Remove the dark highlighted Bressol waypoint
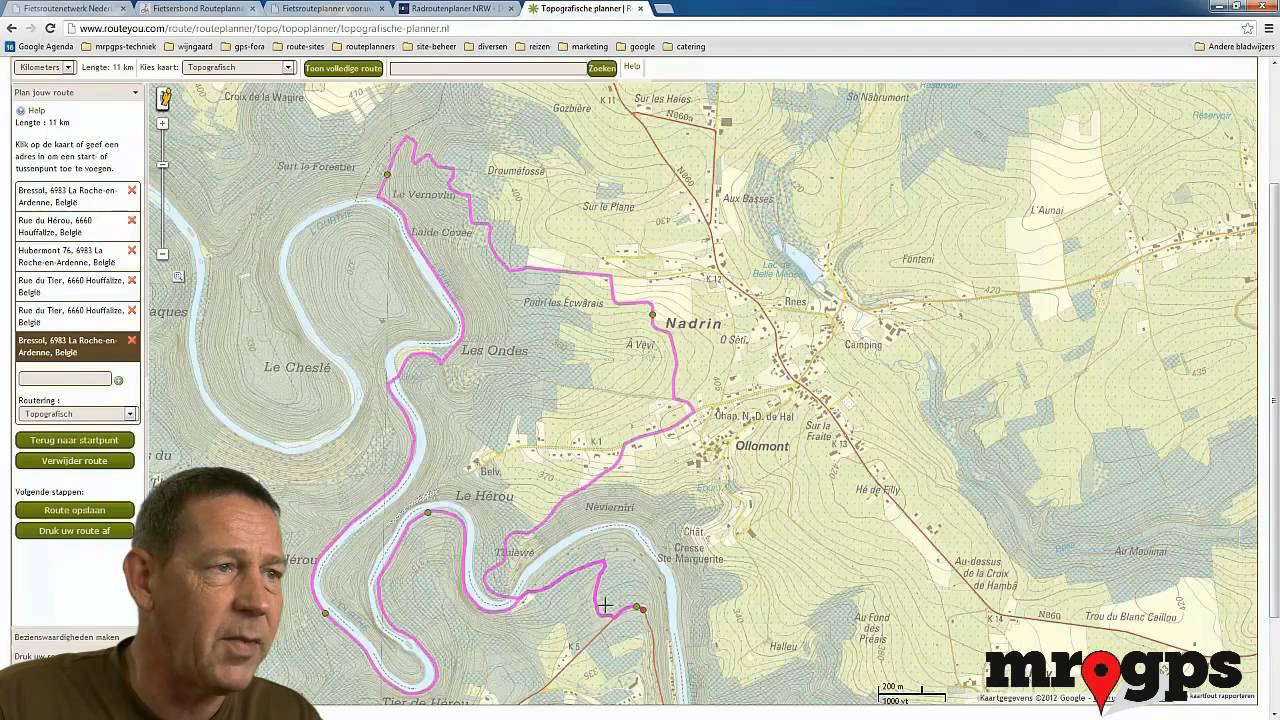 point(131,340)
